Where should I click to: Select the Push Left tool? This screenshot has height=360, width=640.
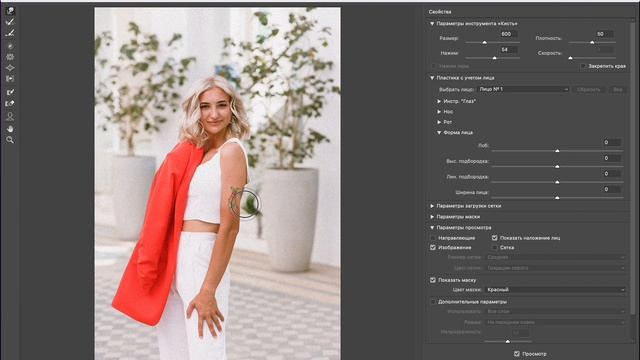pos(10,78)
